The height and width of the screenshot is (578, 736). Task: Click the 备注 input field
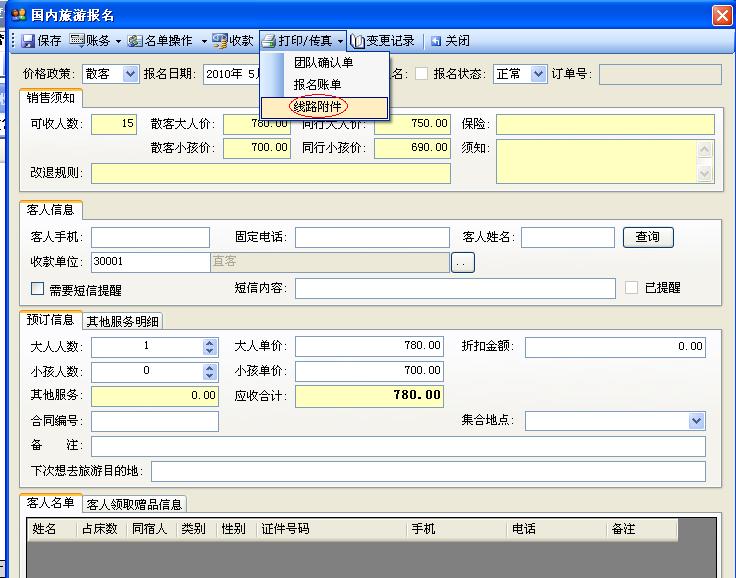399,446
